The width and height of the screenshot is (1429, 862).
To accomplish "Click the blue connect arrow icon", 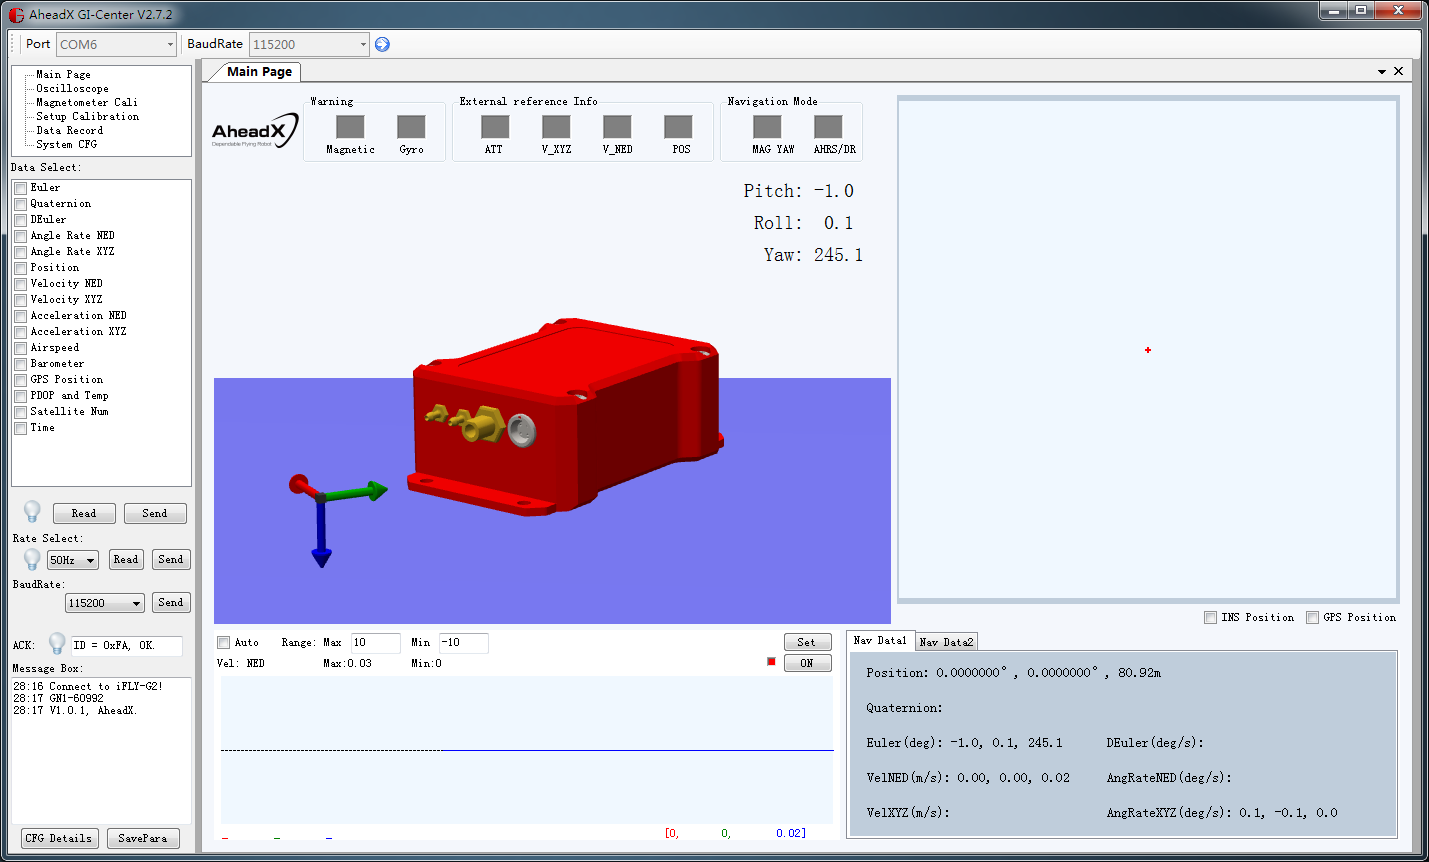I will point(382,44).
